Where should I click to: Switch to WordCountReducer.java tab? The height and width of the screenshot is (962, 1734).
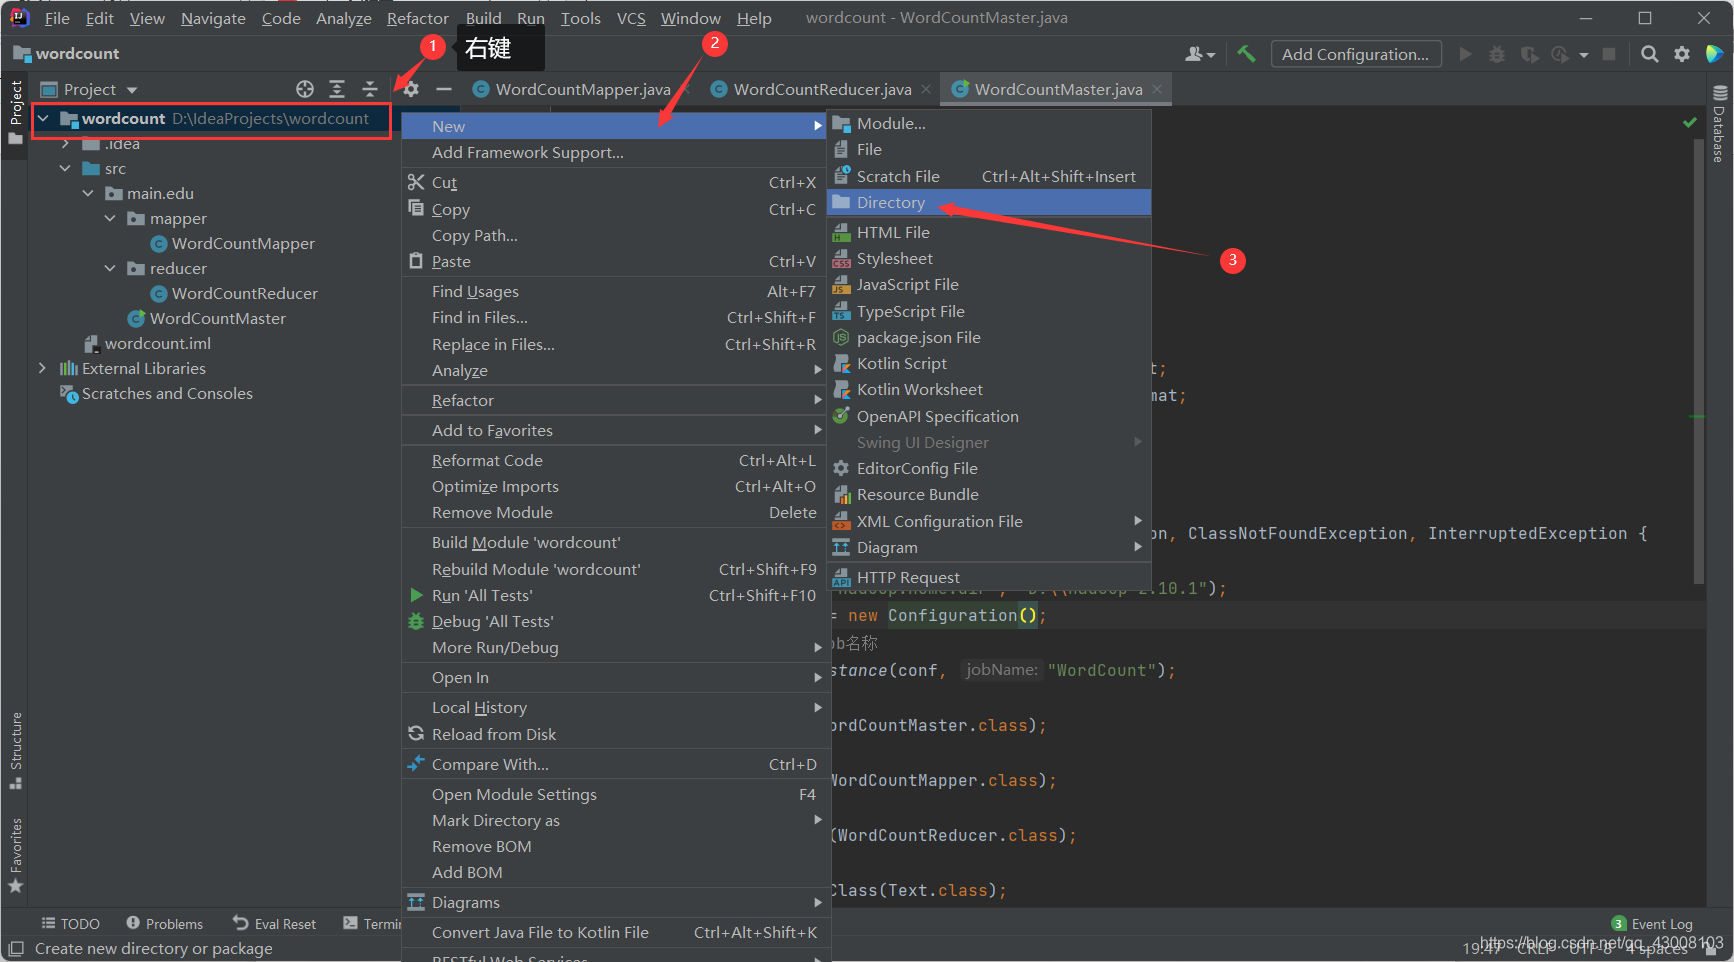(822, 89)
